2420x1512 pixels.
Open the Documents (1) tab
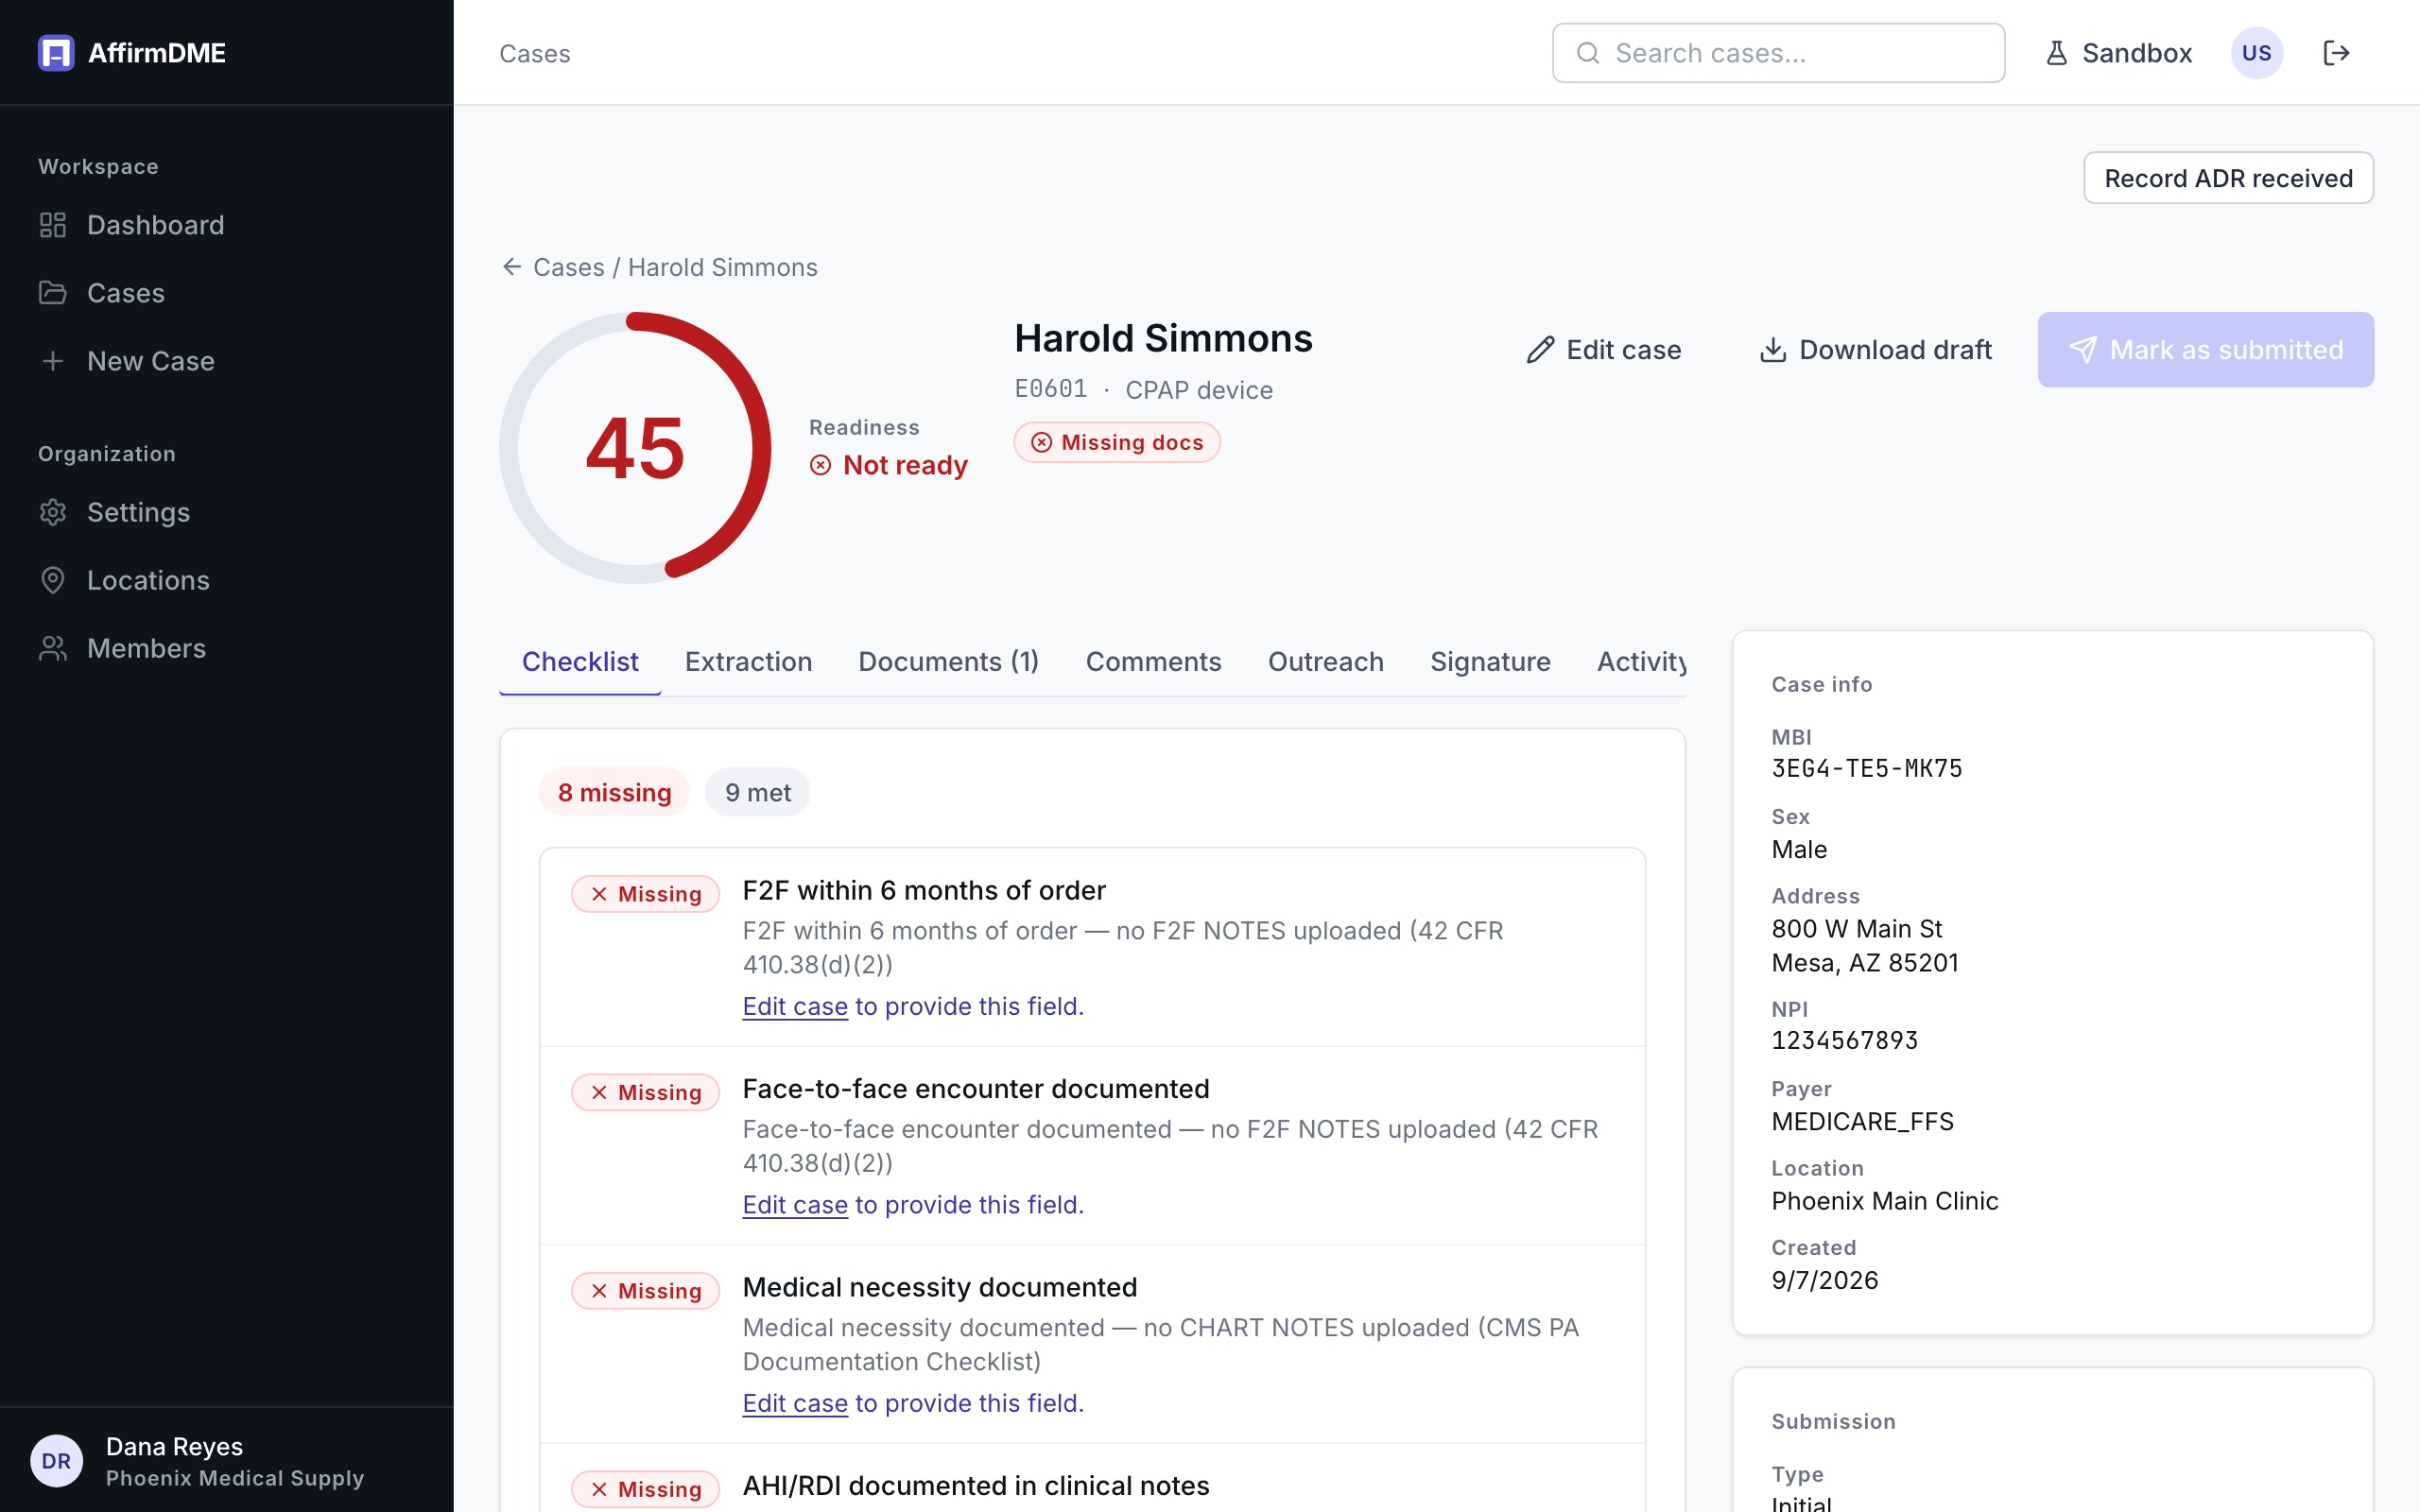948,662
